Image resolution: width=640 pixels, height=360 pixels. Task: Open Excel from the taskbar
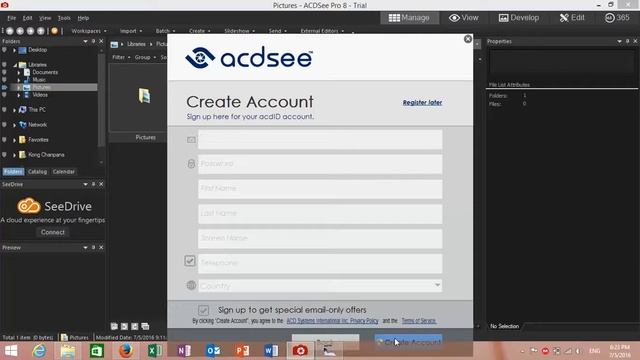pyautogui.click(x=155, y=351)
